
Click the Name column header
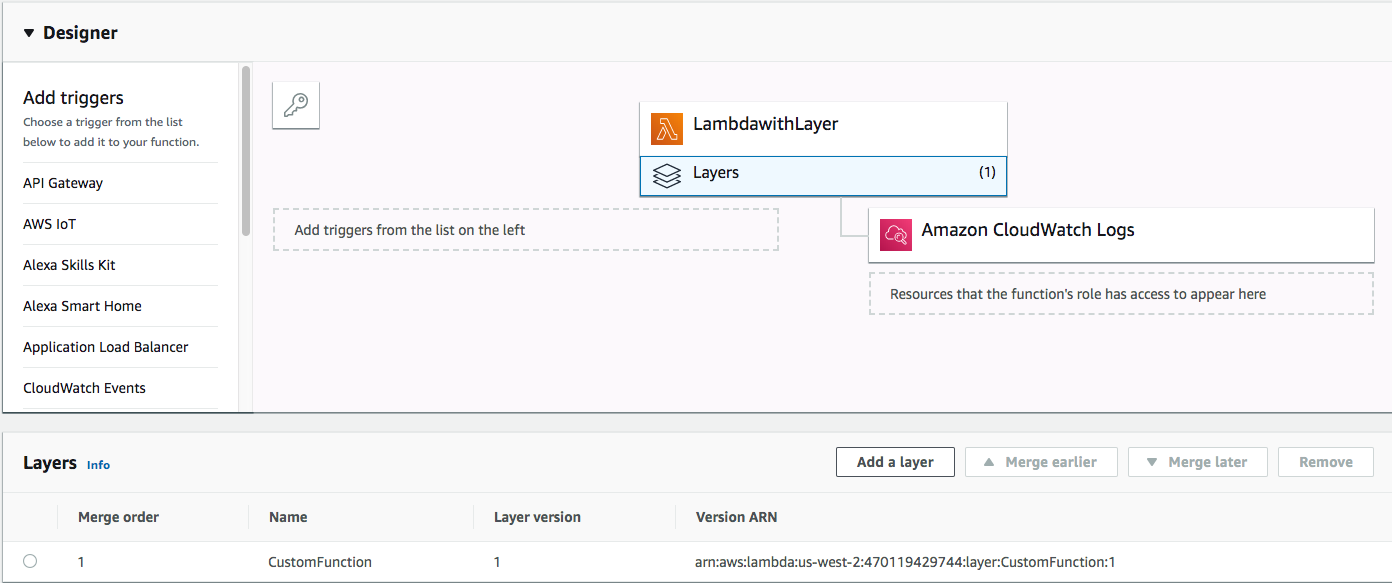[x=288, y=517]
